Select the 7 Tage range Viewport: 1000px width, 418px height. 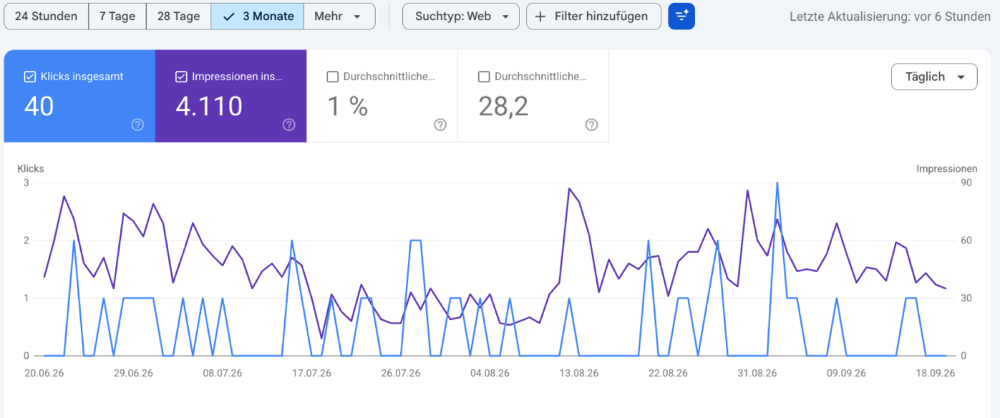117,16
